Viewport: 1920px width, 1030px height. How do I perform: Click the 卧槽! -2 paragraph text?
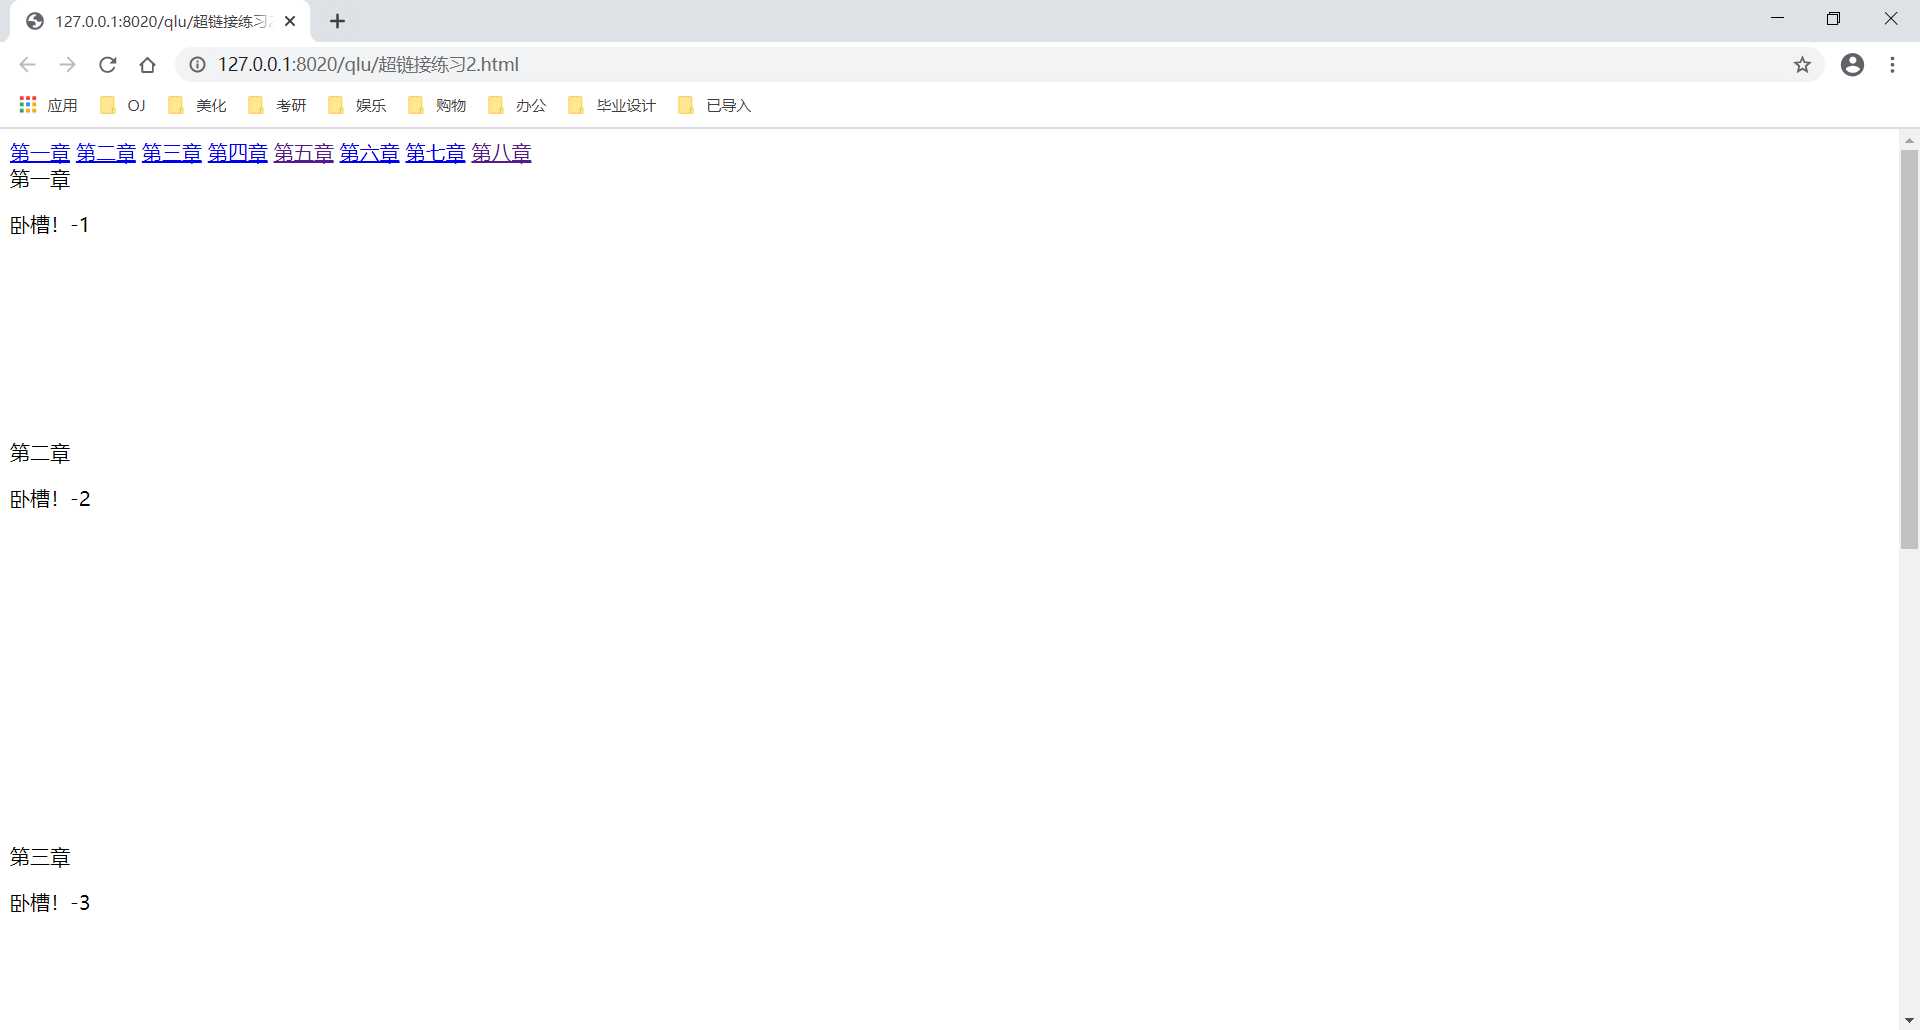50,499
